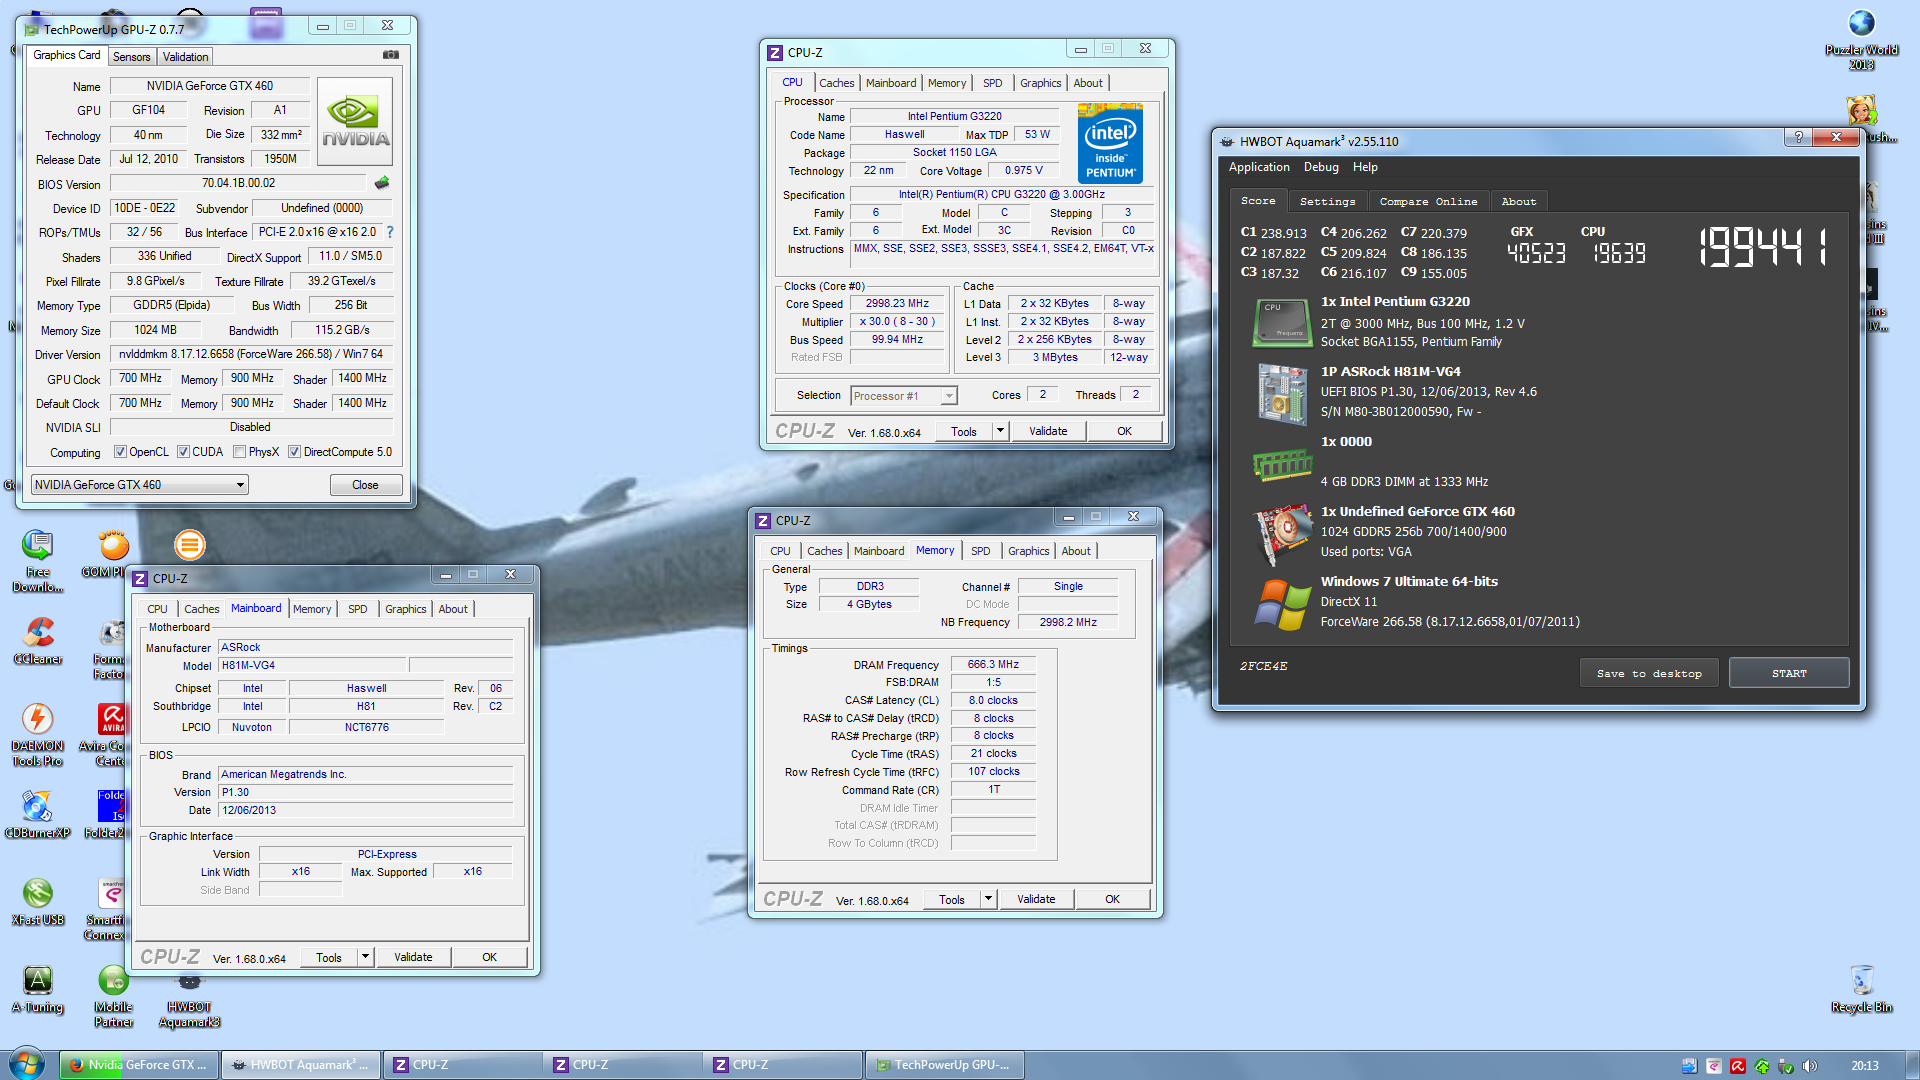Open Avira Control Center desktop icon
The width and height of the screenshot is (1920, 1080).
click(x=110, y=734)
